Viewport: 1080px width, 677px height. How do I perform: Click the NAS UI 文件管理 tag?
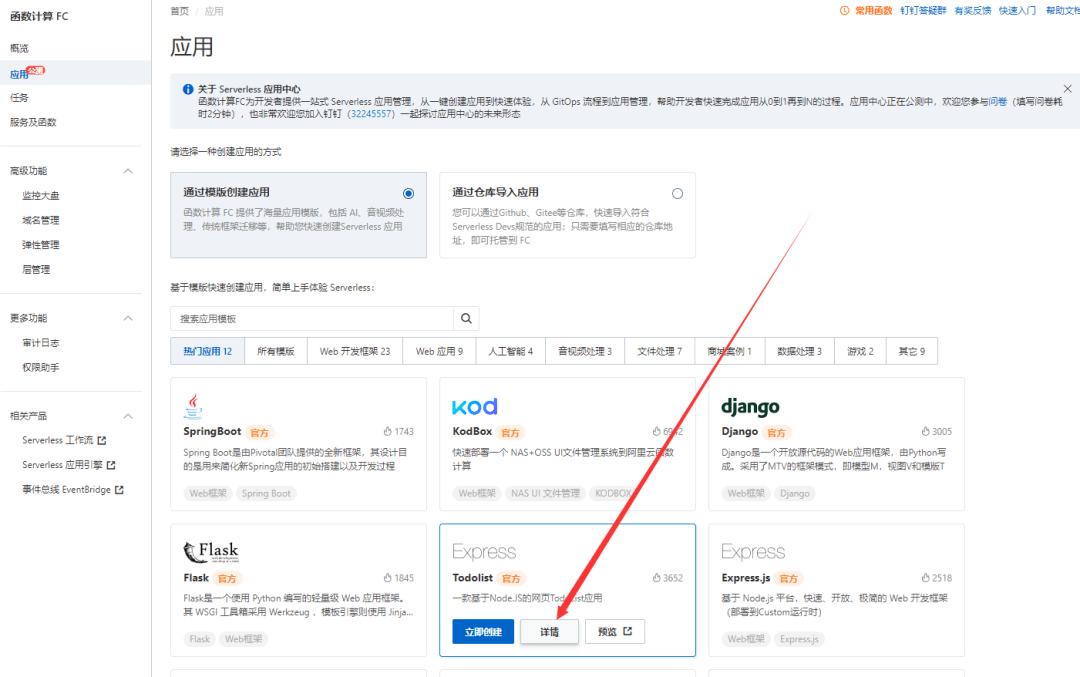[545, 493]
